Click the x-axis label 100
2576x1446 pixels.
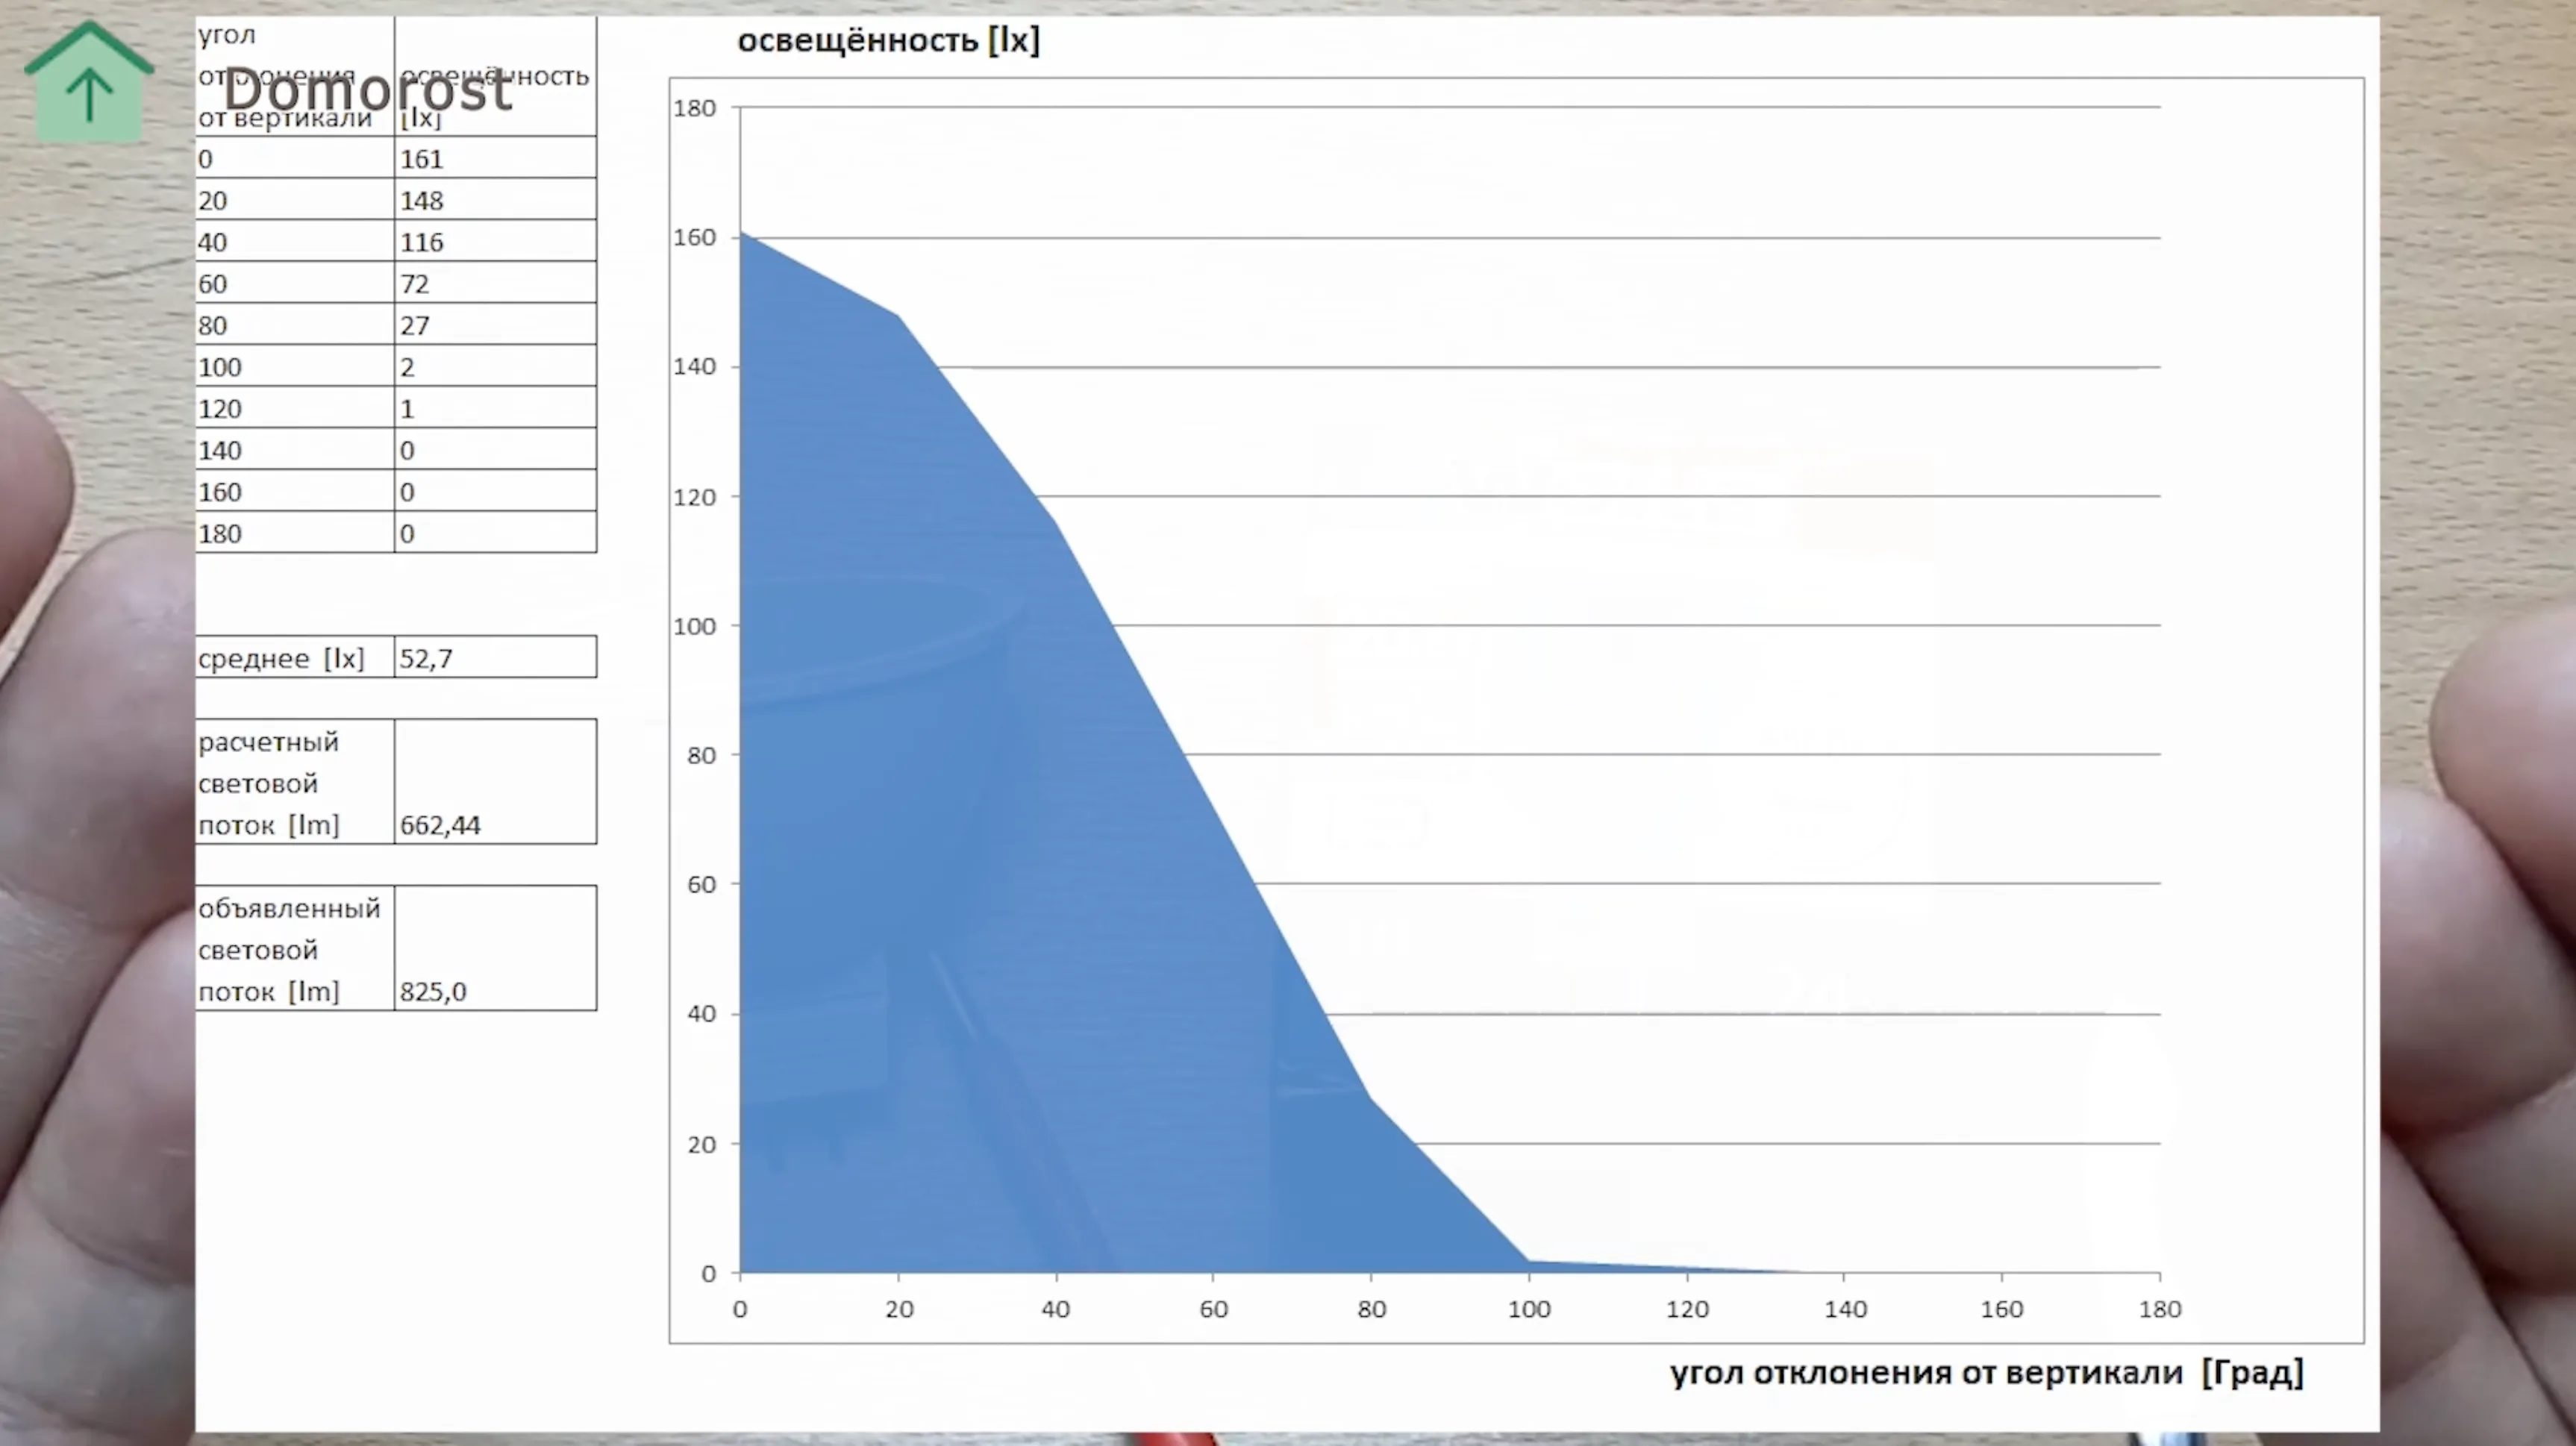(x=1529, y=1309)
